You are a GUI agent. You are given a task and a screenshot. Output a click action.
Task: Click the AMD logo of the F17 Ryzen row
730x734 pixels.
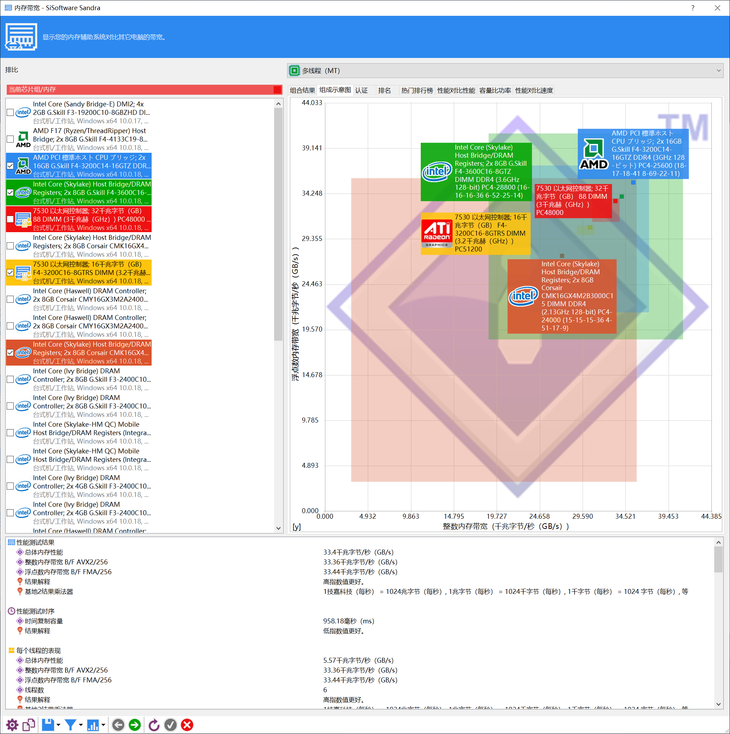click(x=23, y=139)
